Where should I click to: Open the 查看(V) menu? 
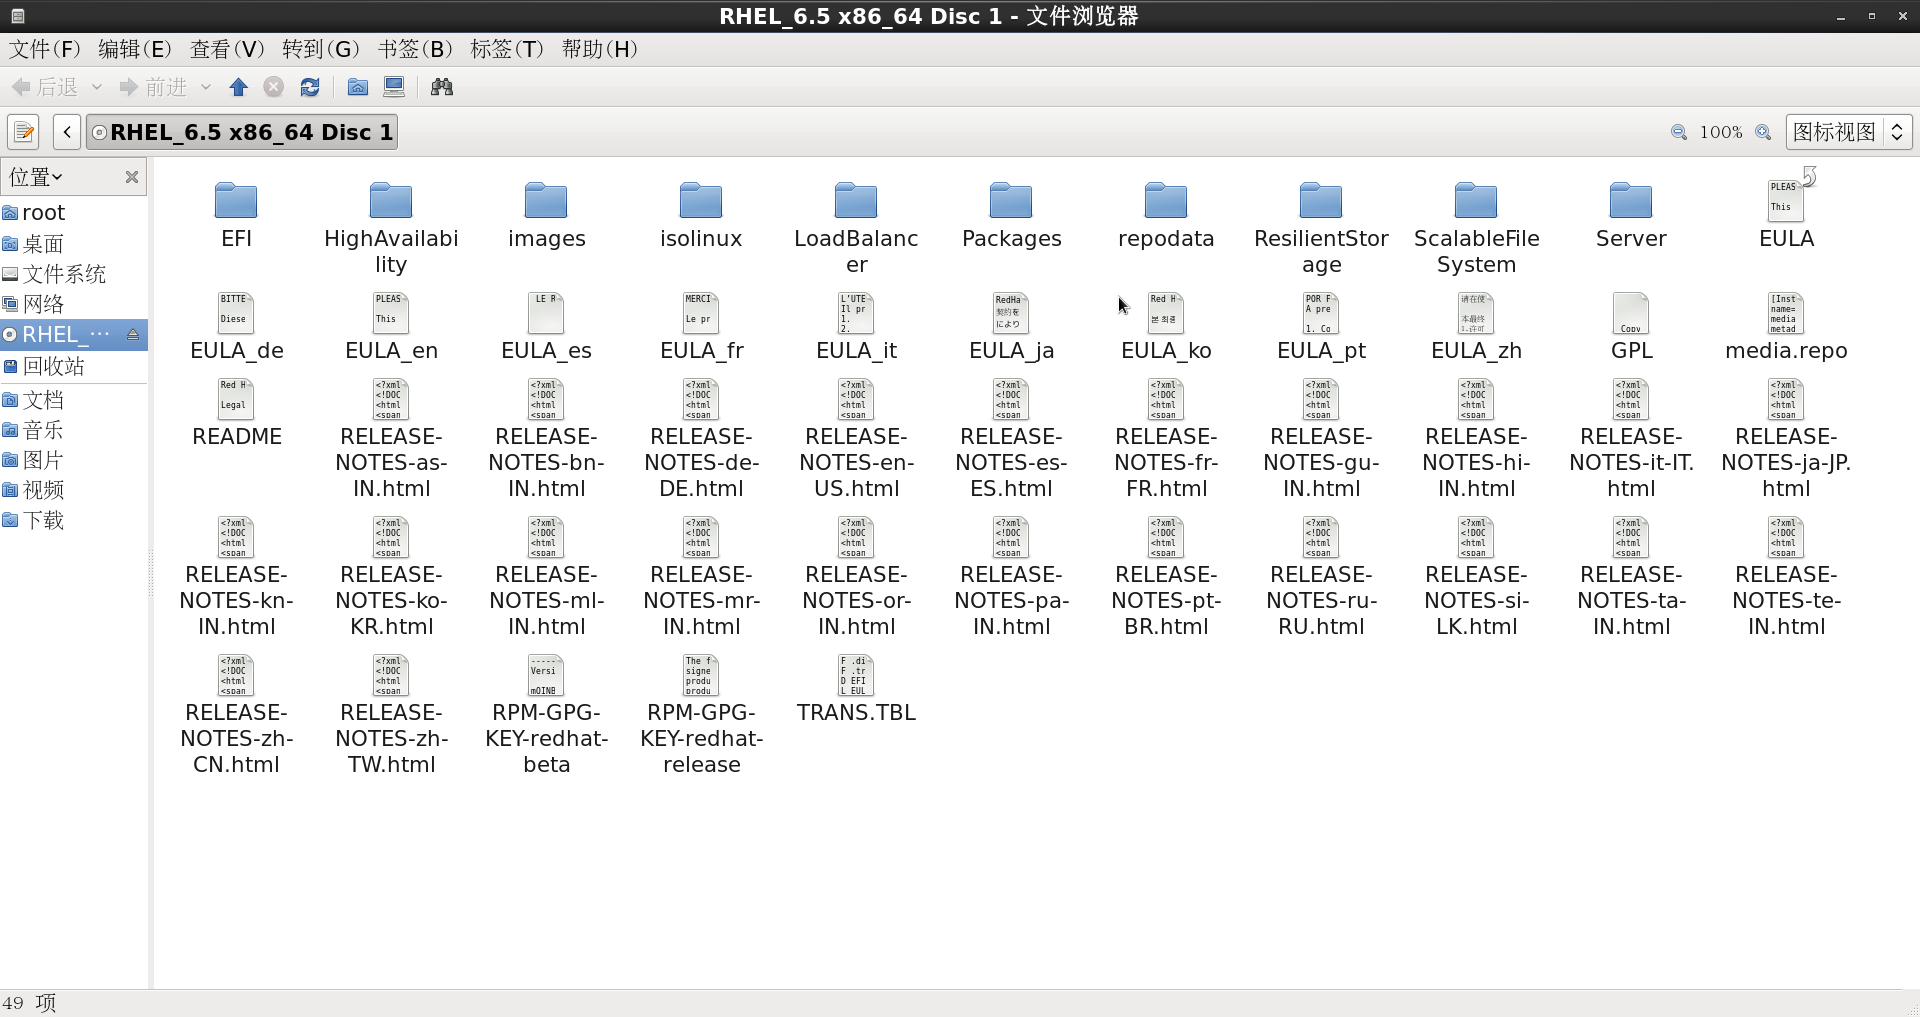click(x=227, y=49)
